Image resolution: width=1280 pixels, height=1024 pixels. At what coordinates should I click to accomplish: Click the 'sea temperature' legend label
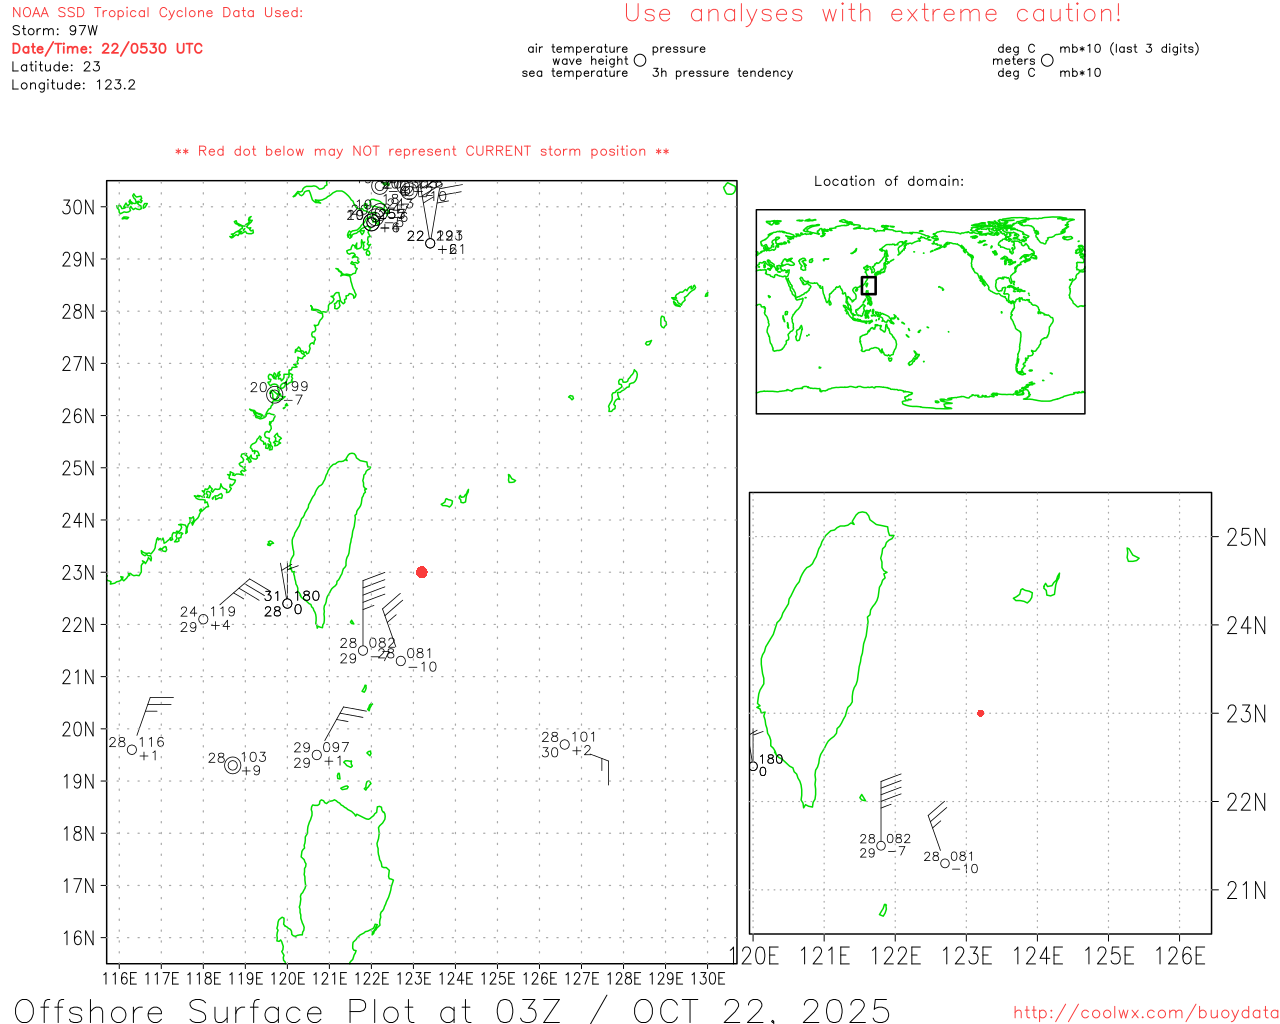[x=575, y=73]
